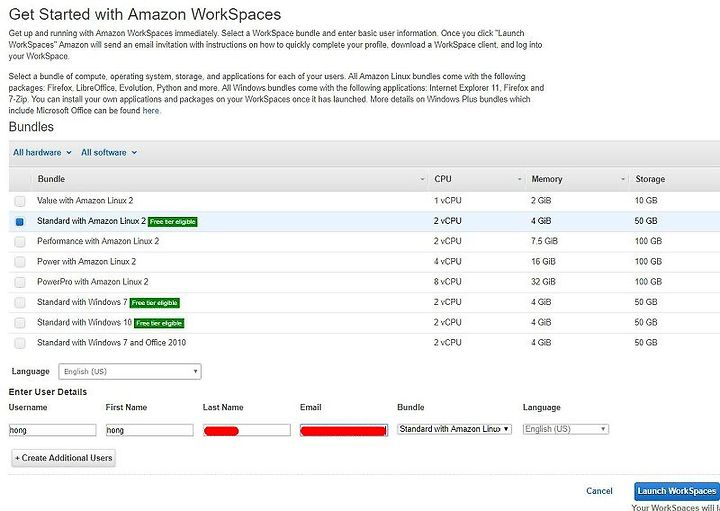Click the Username input field
This screenshot has height=511, width=720.
tap(52, 430)
